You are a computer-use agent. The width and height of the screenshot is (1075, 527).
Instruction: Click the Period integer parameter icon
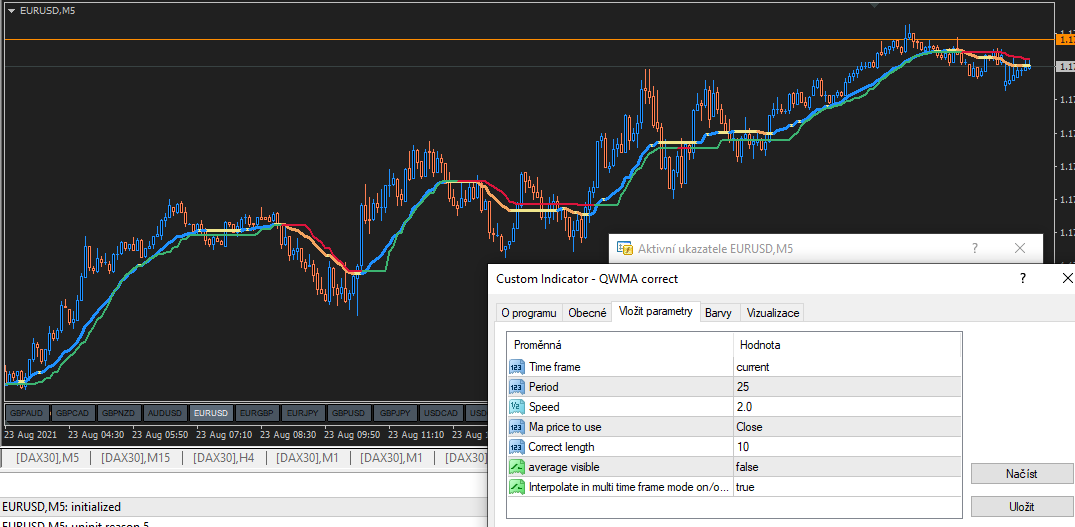(517, 387)
